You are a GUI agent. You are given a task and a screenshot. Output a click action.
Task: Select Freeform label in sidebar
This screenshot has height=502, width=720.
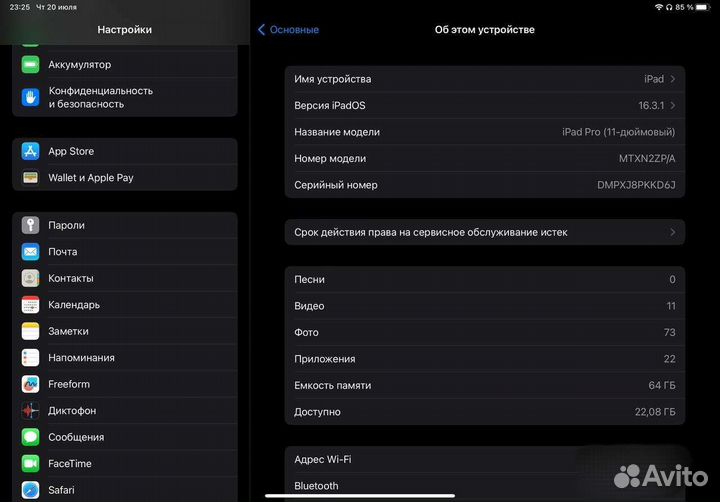pos(69,384)
